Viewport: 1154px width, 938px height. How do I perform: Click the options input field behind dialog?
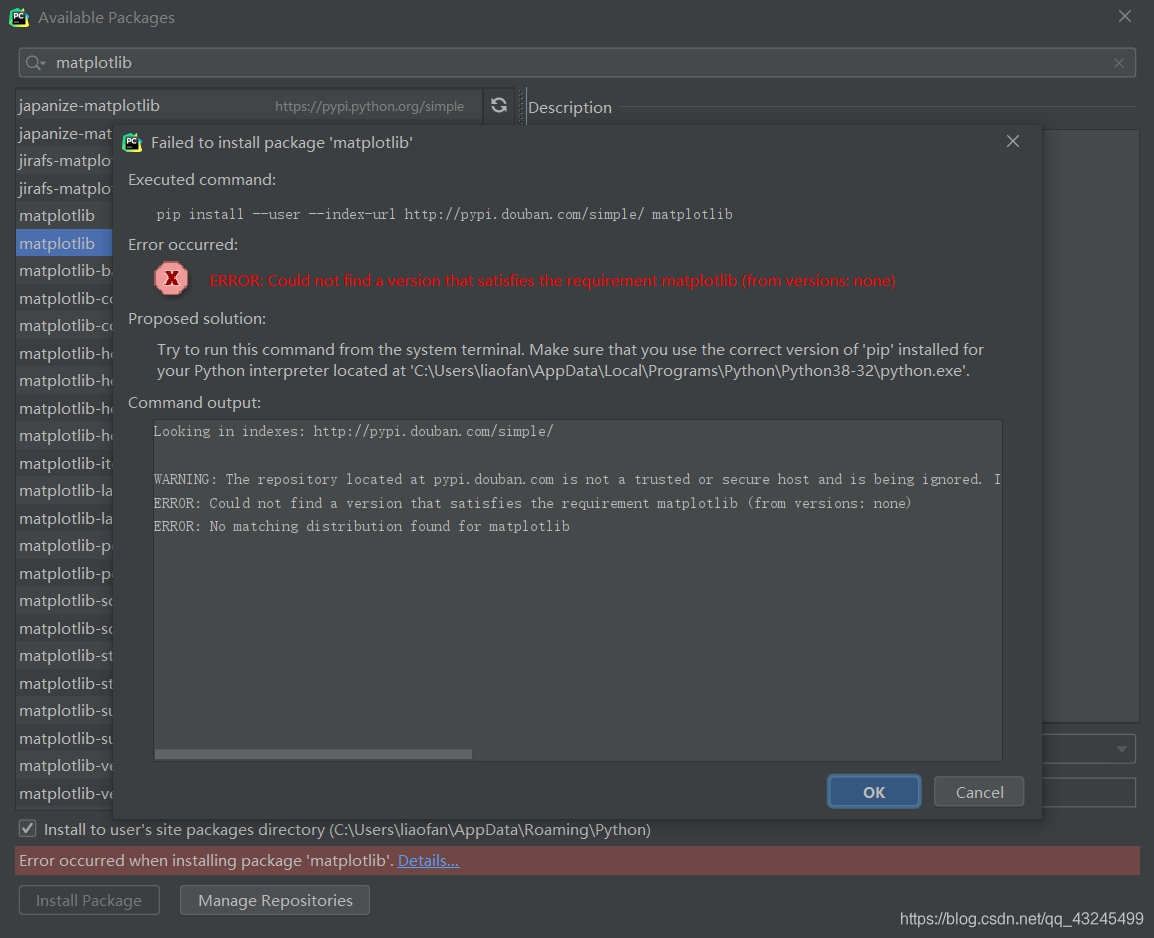(x=1089, y=792)
